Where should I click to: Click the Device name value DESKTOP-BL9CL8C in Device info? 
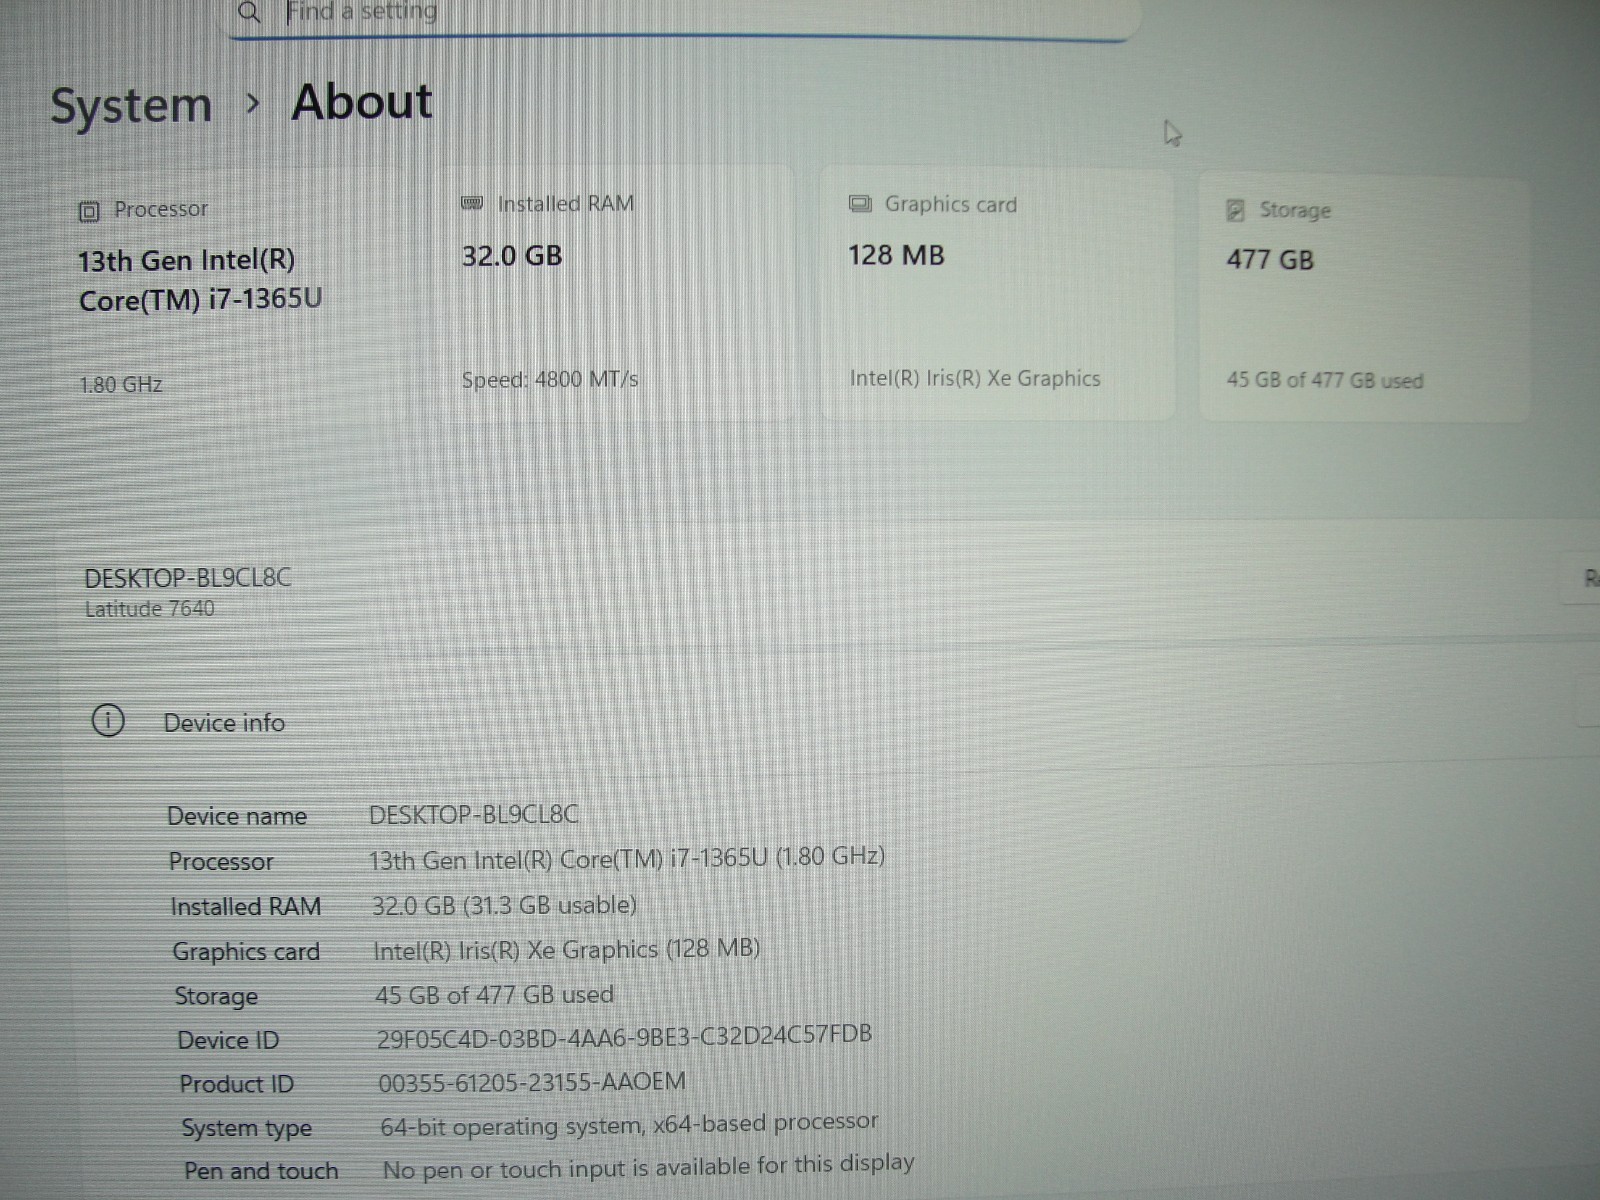pyautogui.click(x=474, y=815)
